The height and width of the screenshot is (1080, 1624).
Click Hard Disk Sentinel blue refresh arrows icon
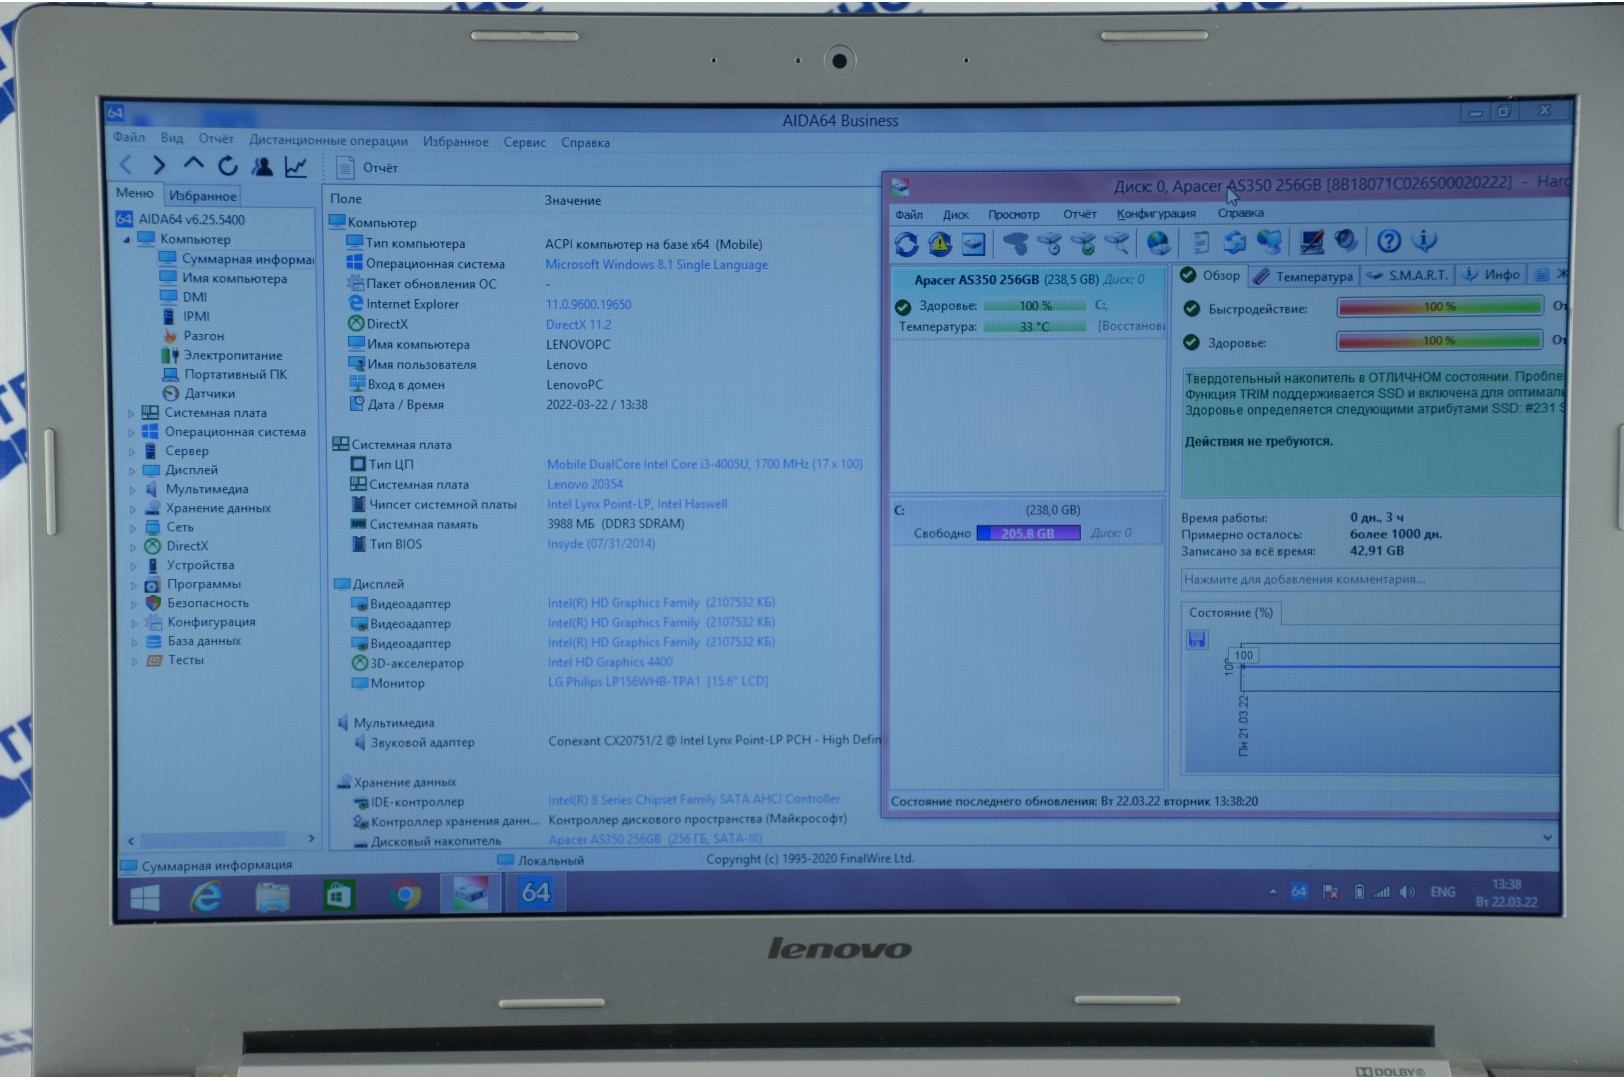pos(906,243)
